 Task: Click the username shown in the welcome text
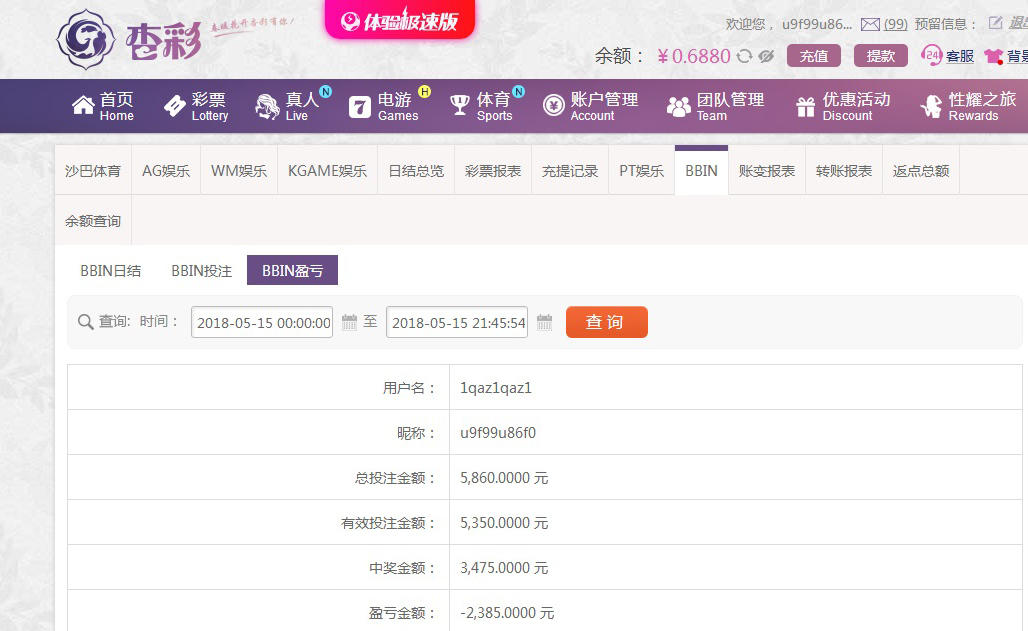click(x=817, y=24)
